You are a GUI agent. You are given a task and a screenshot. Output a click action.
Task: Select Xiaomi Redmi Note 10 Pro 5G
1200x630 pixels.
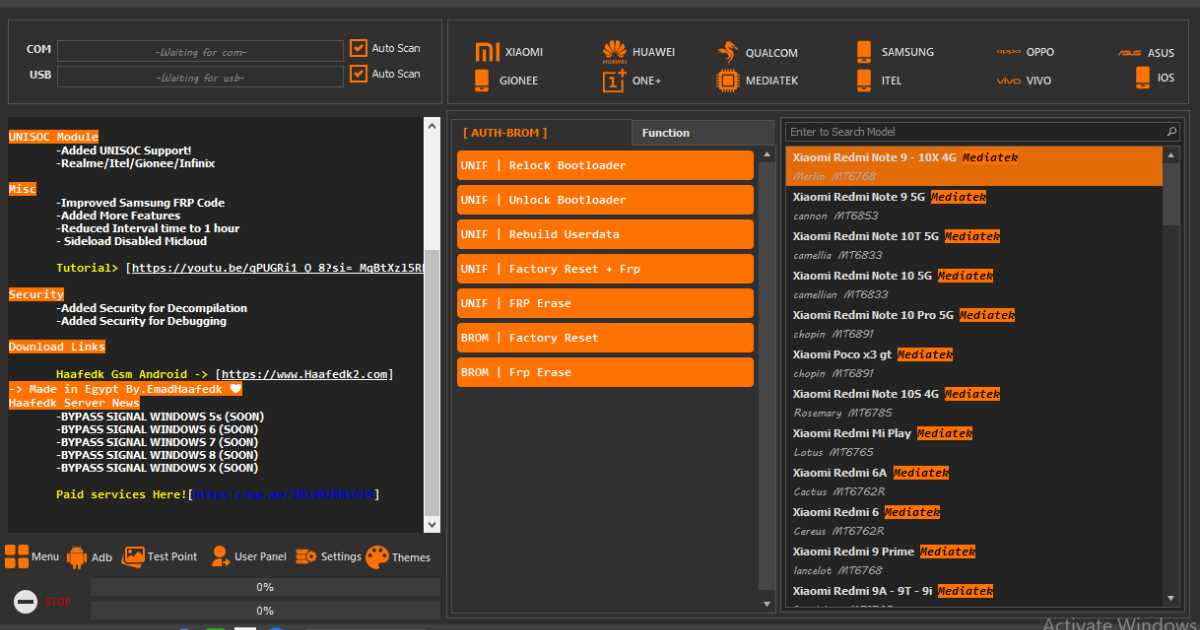(x=974, y=324)
